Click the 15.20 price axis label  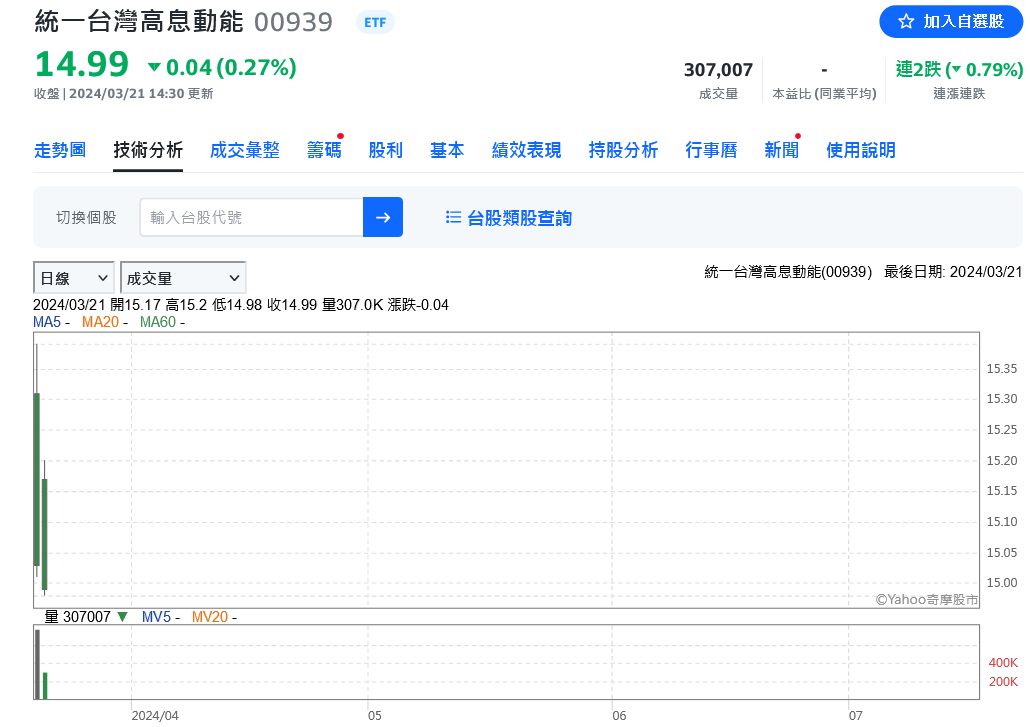[1002, 460]
